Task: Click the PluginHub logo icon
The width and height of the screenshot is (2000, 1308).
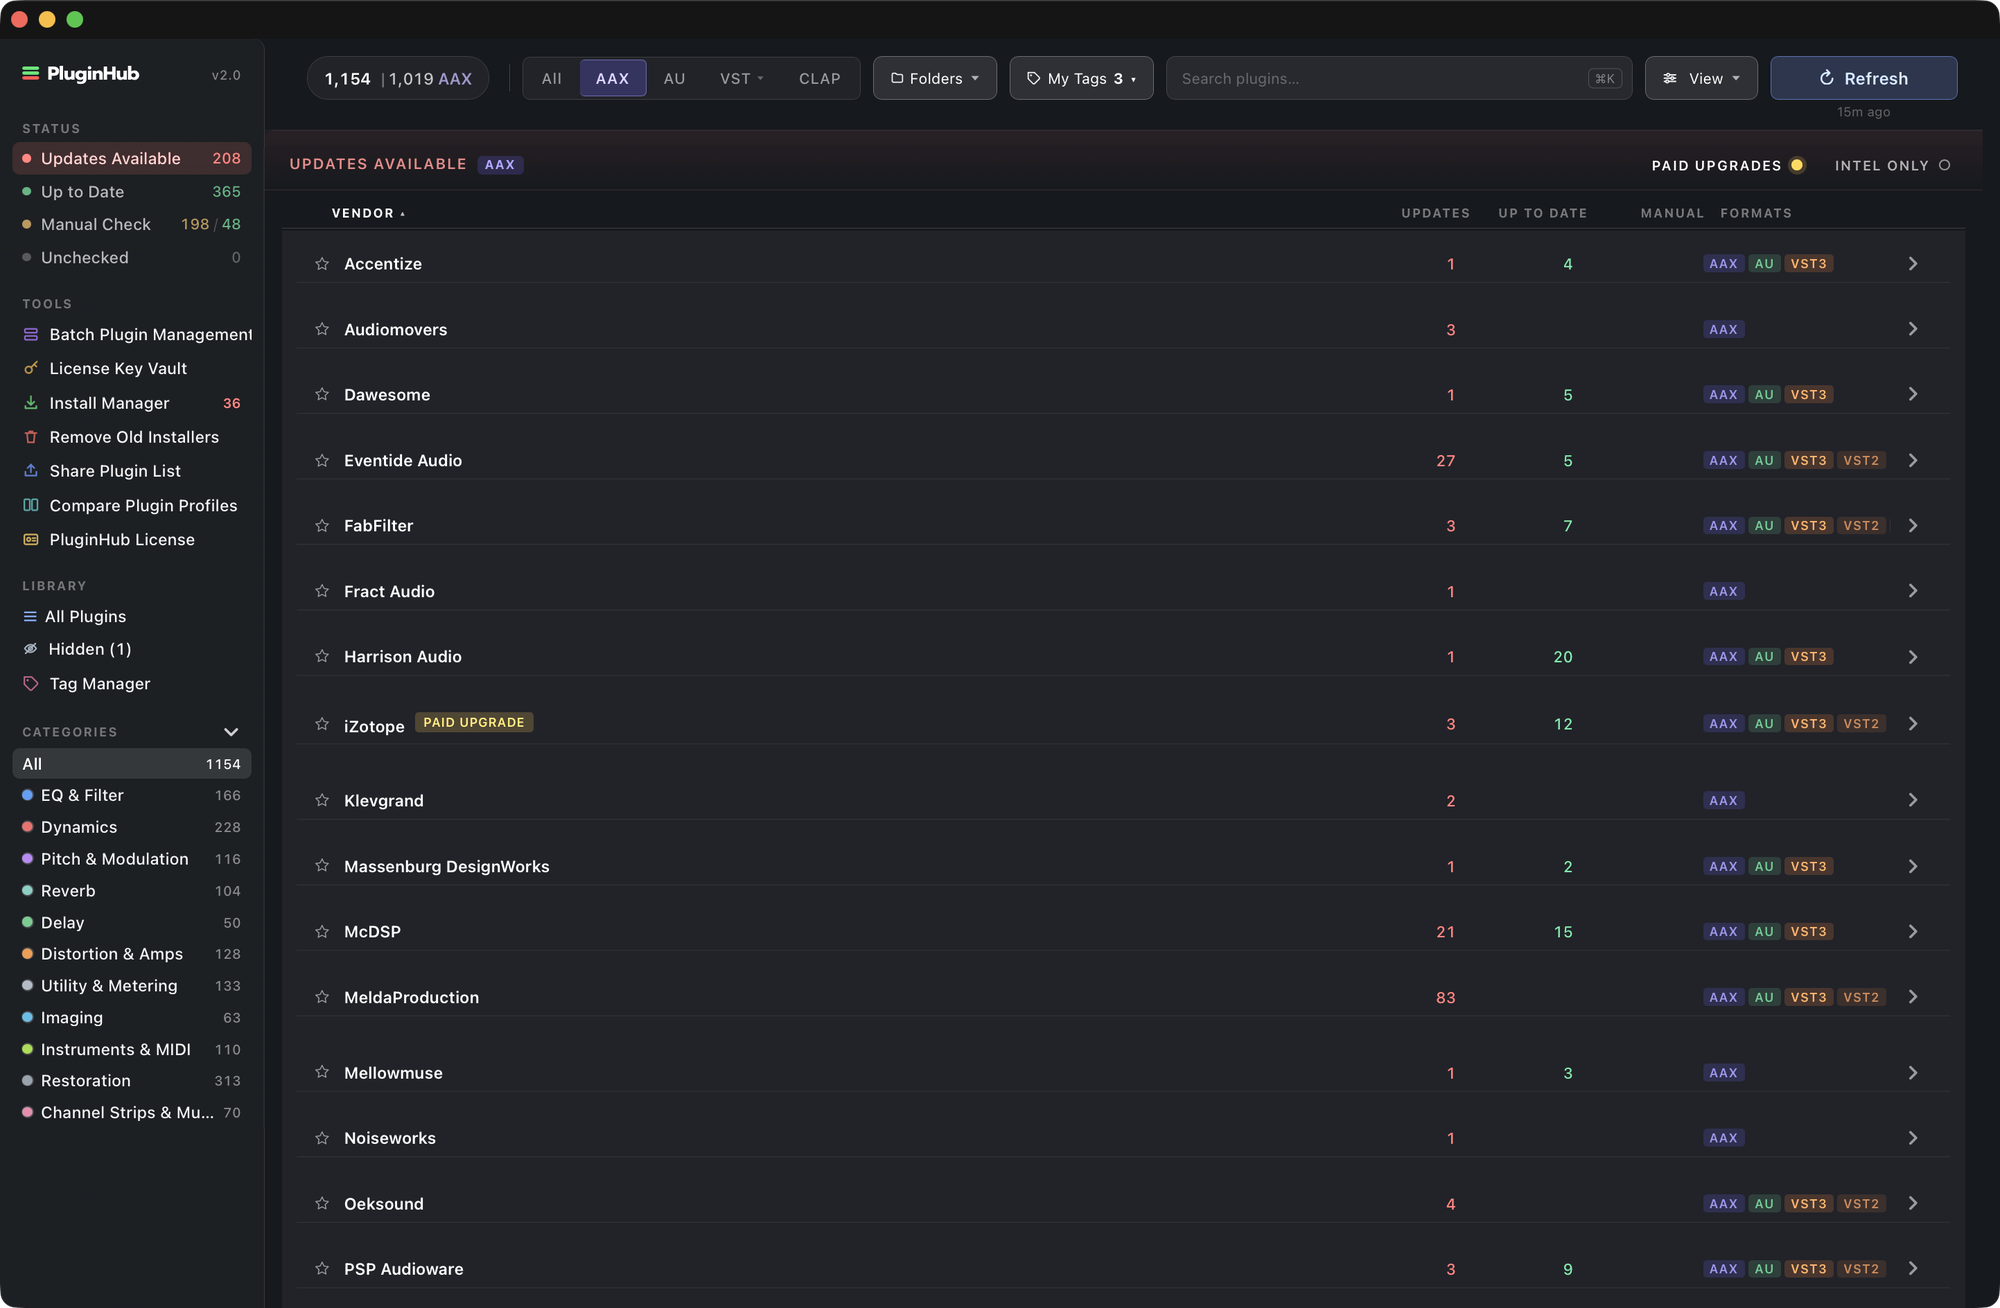Action: [x=31, y=73]
